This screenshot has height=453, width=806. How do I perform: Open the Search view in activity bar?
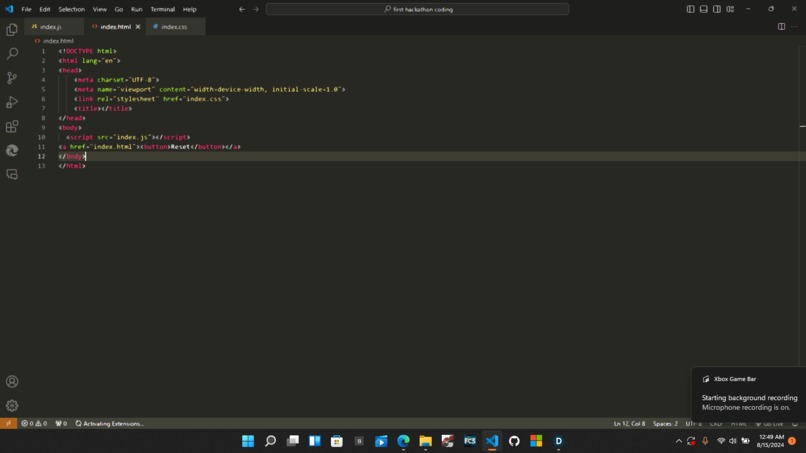coord(12,53)
